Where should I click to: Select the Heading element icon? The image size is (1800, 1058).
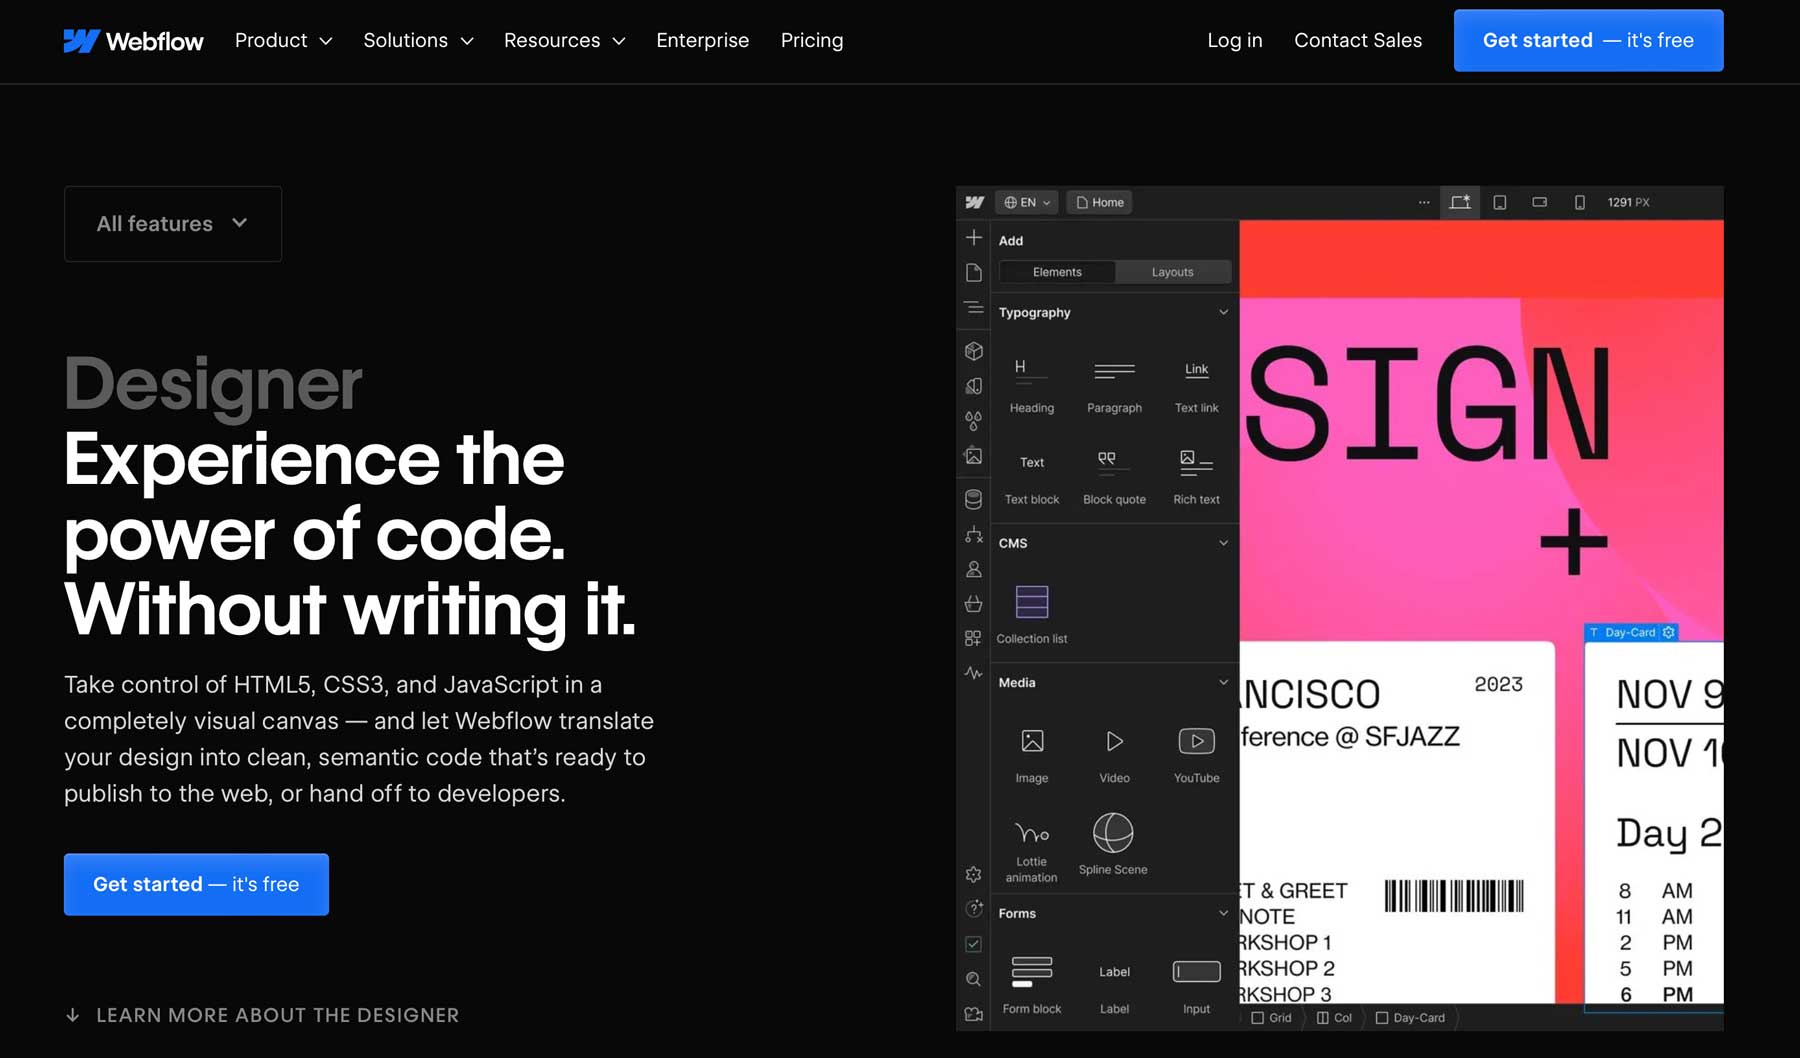point(1031,370)
